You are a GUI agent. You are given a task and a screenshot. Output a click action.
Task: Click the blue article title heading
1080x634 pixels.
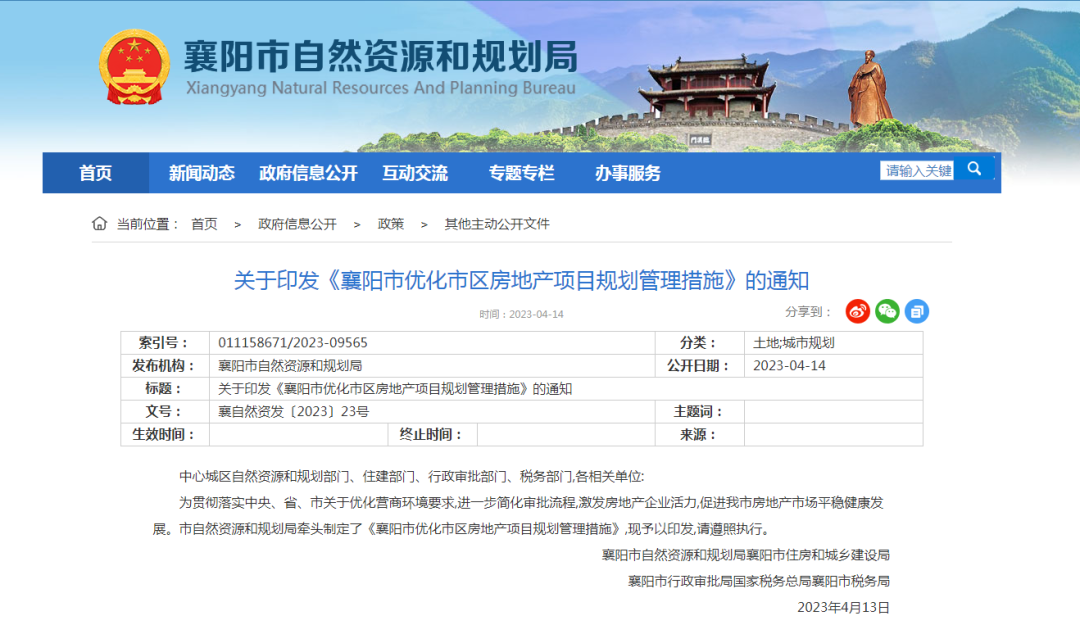pos(521,280)
